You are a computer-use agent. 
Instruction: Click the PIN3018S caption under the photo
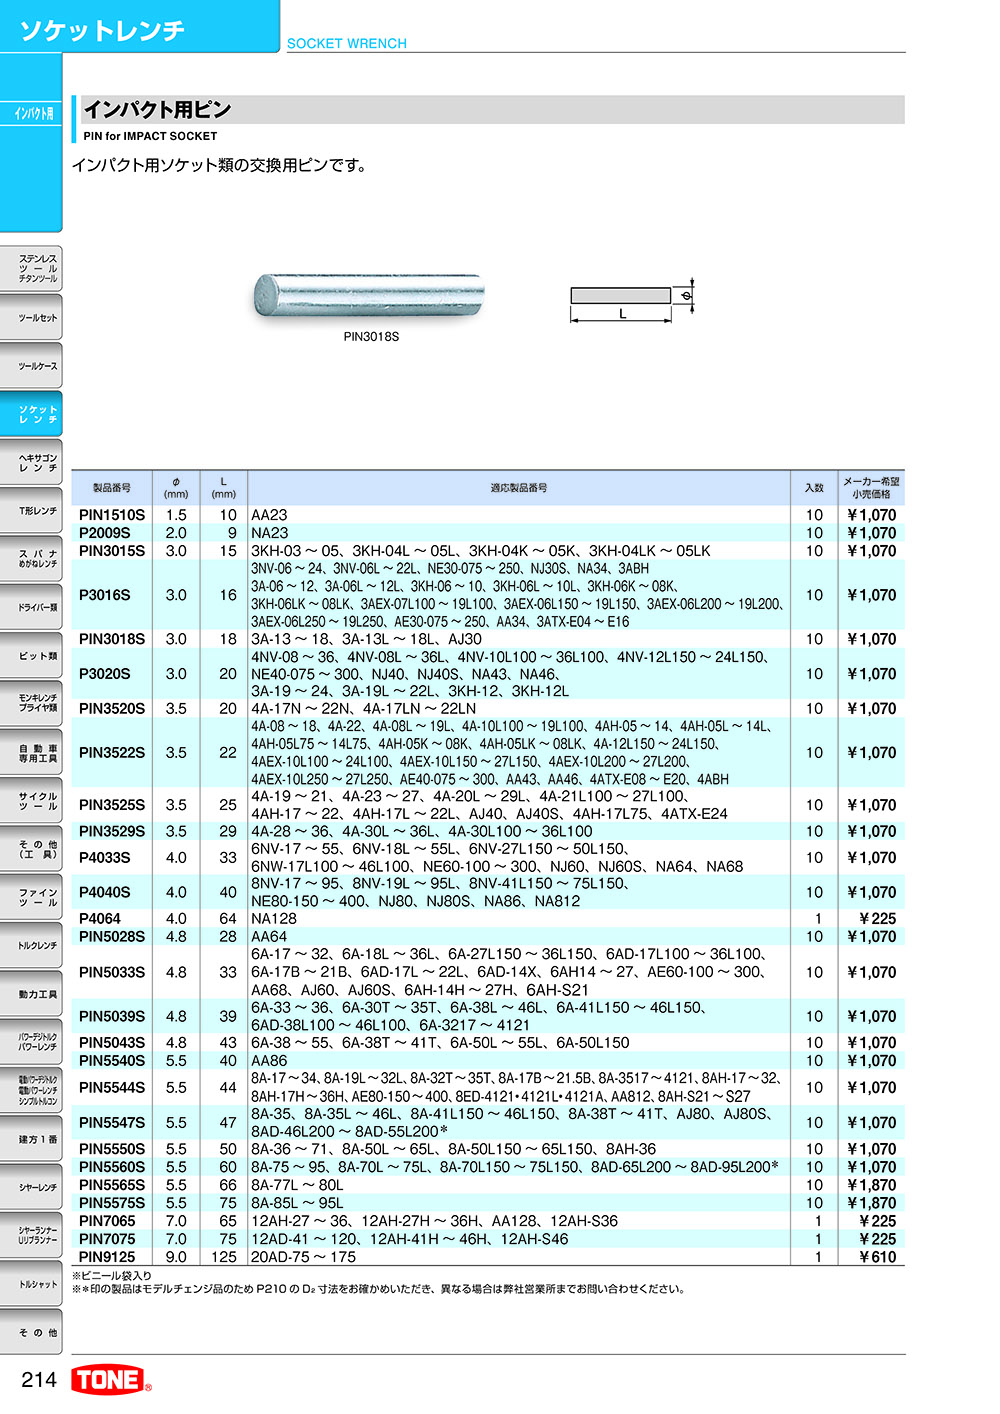(x=371, y=337)
